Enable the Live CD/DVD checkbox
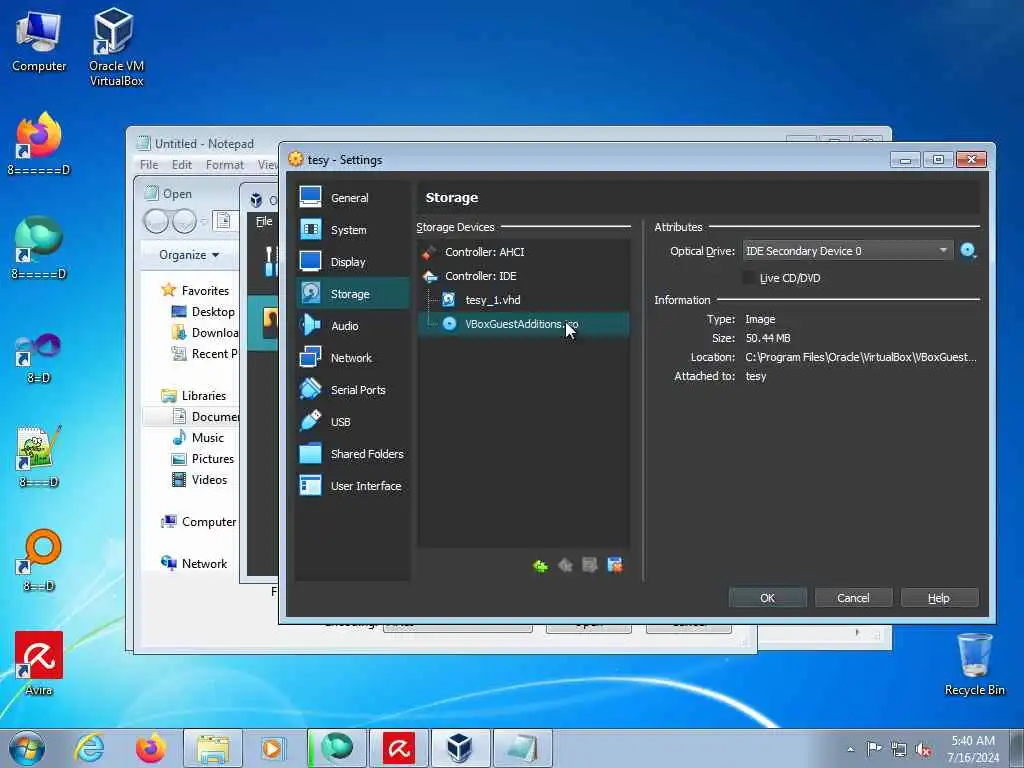Screen dimensions: 1024x768 point(749,278)
